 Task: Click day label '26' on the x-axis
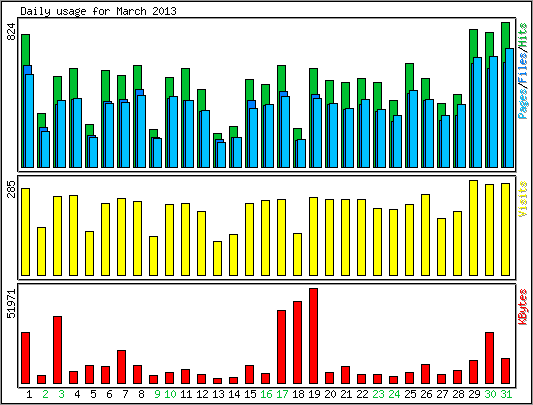[426, 394]
